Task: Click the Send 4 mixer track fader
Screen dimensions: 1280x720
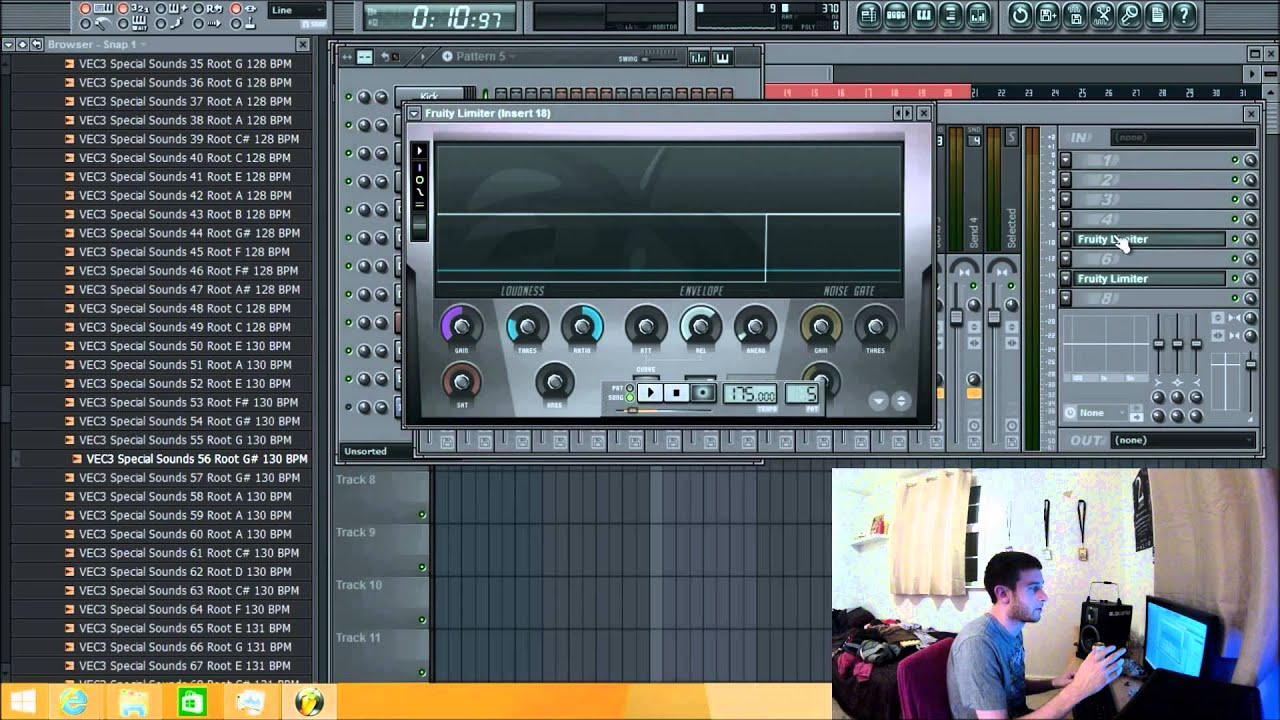Action: point(956,317)
